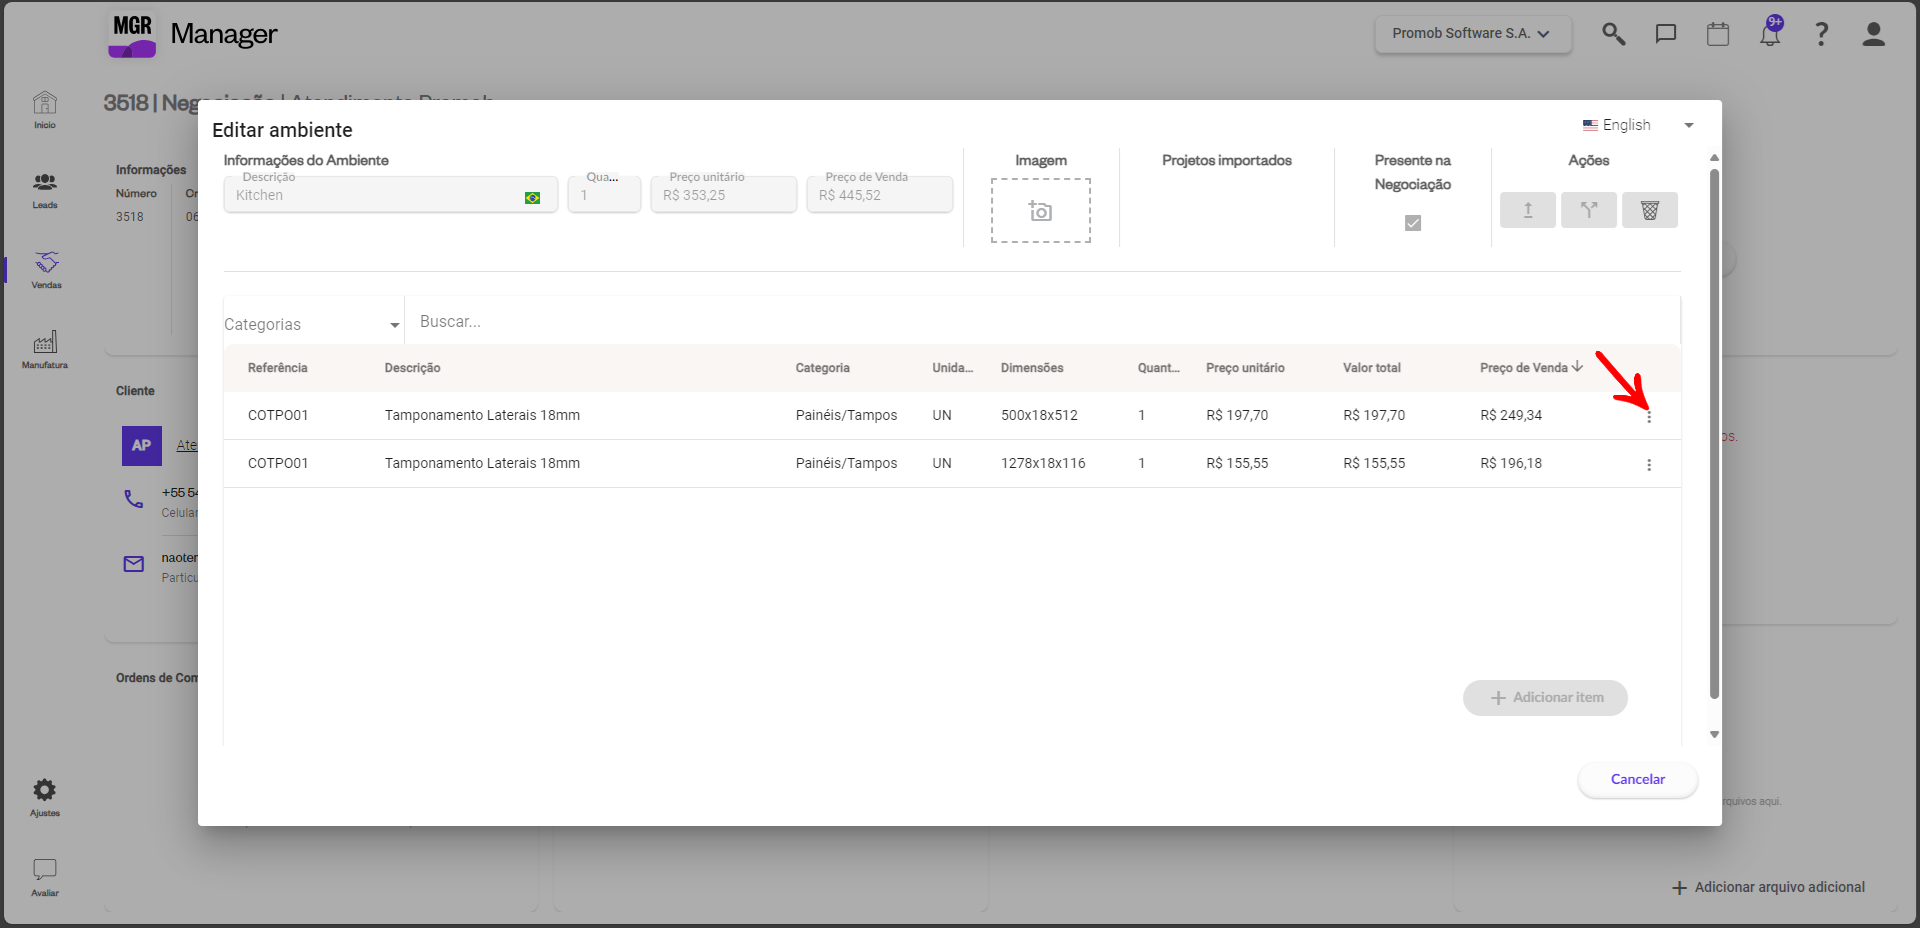
Task: Open Manufatura section in sidebar
Action: click(x=45, y=349)
